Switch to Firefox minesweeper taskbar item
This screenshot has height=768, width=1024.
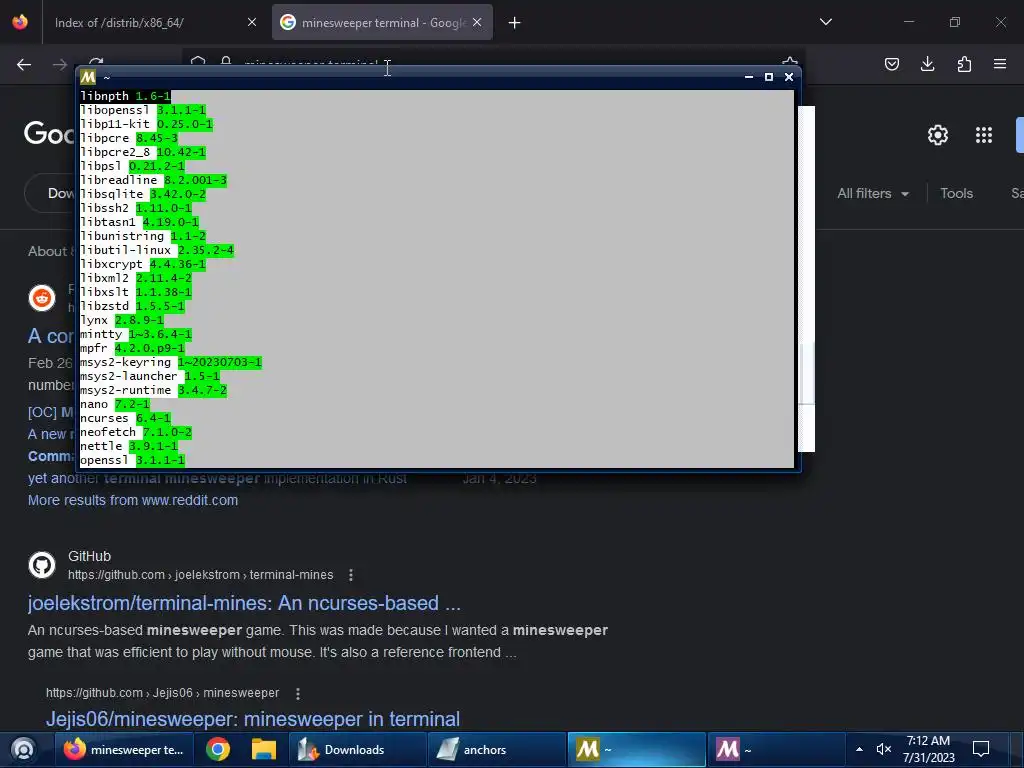[124, 750]
